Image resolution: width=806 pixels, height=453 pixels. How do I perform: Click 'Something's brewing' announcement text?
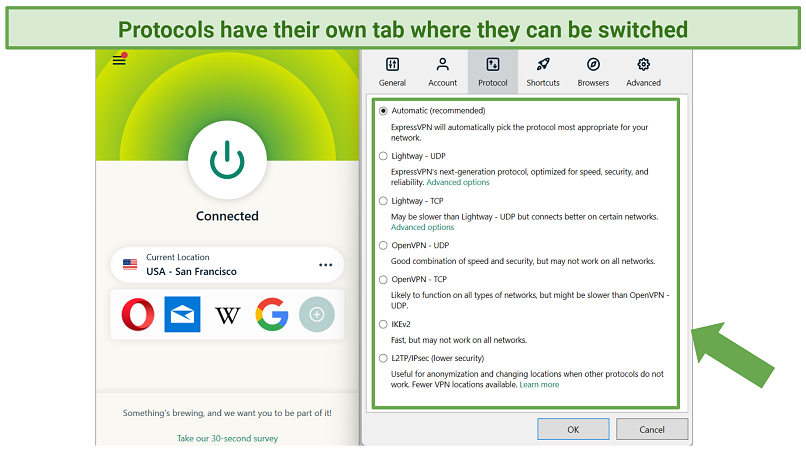[x=227, y=413]
